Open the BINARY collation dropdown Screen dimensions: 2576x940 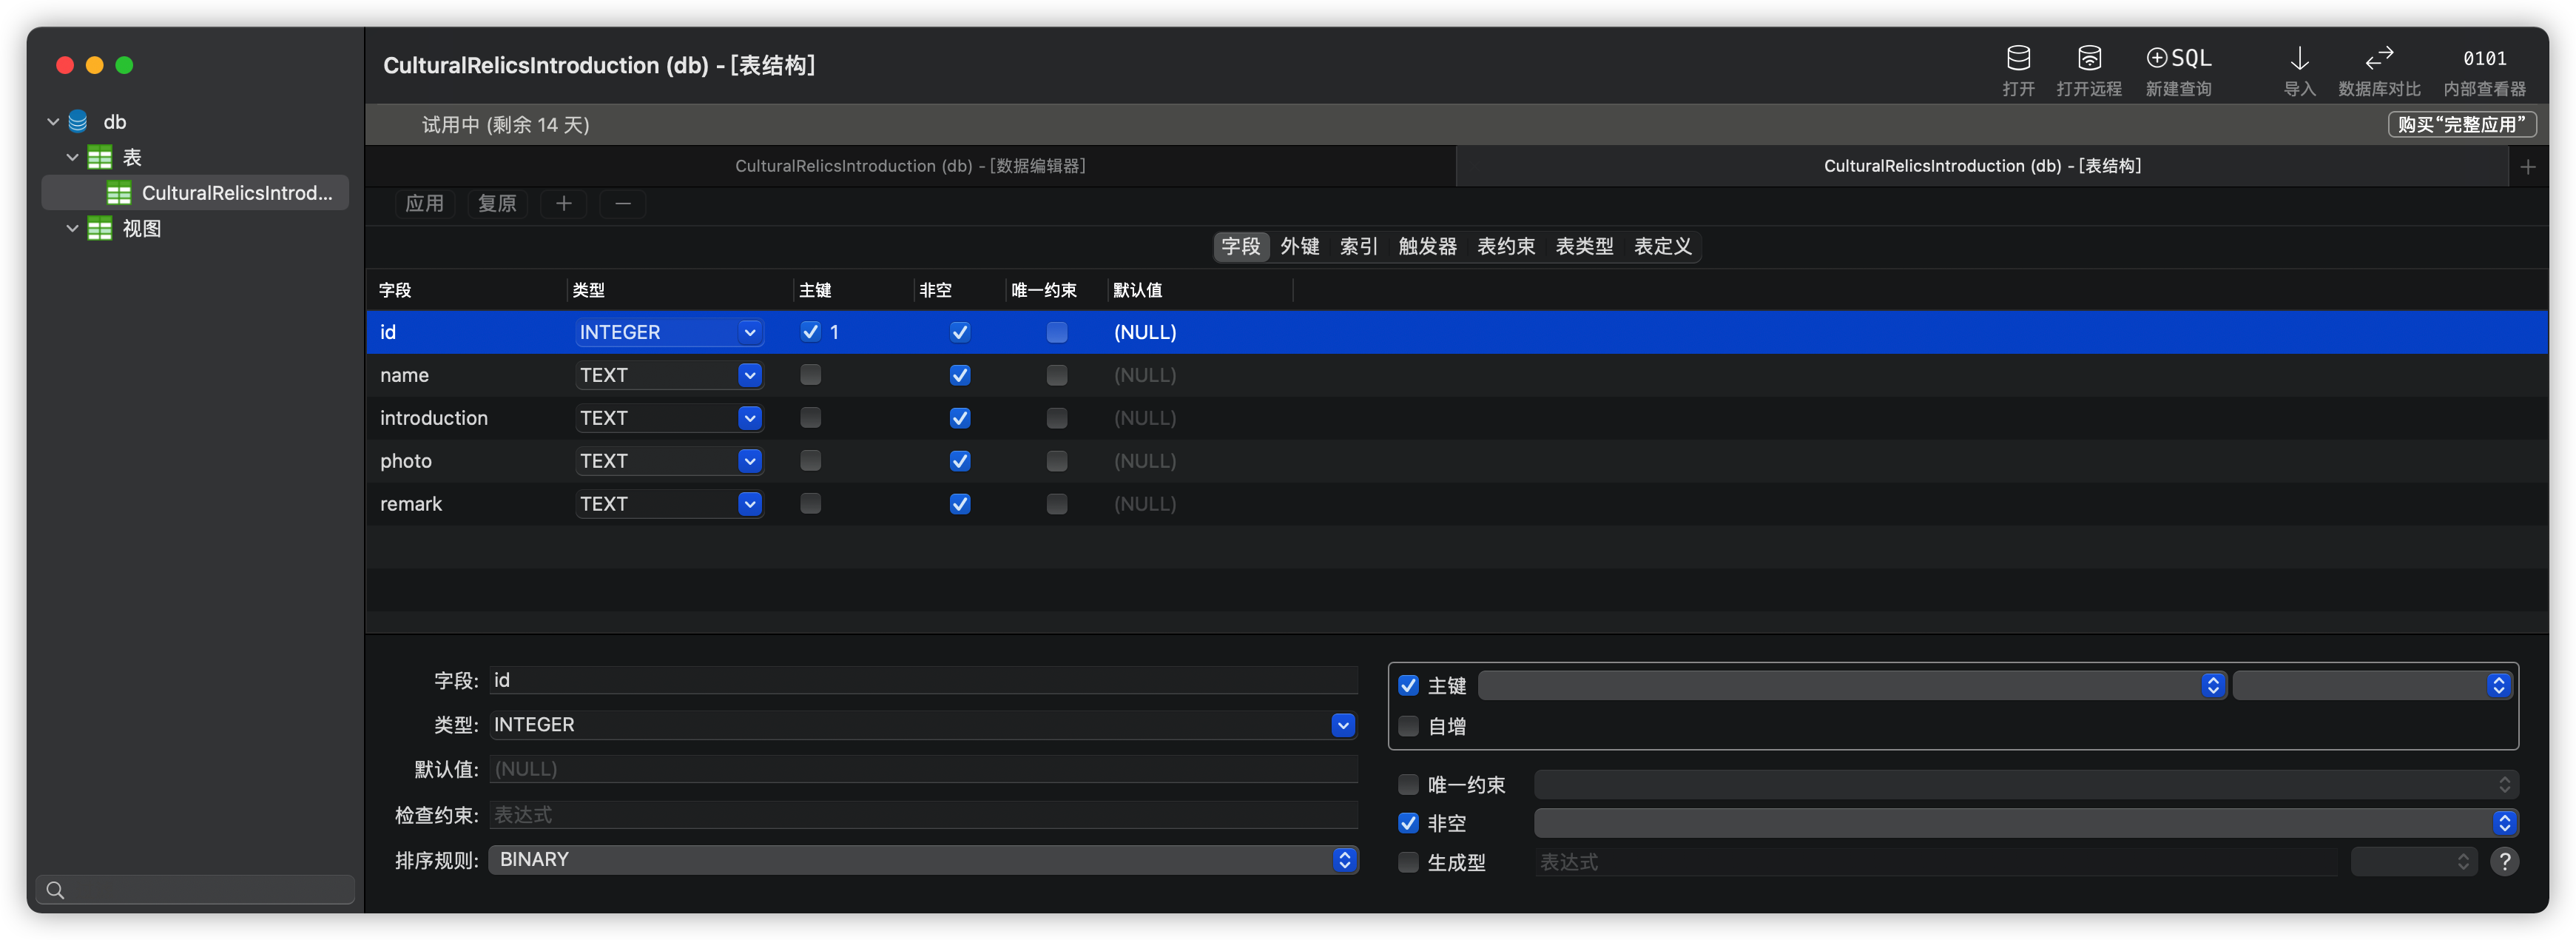pos(1344,860)
